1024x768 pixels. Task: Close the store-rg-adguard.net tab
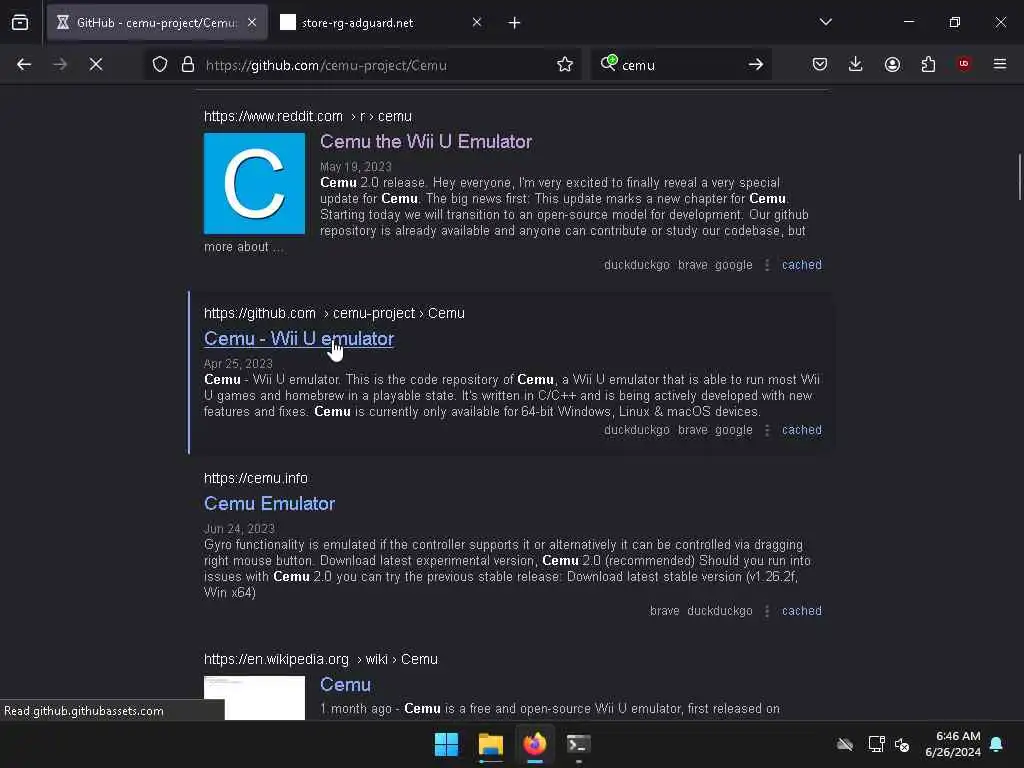477,22
